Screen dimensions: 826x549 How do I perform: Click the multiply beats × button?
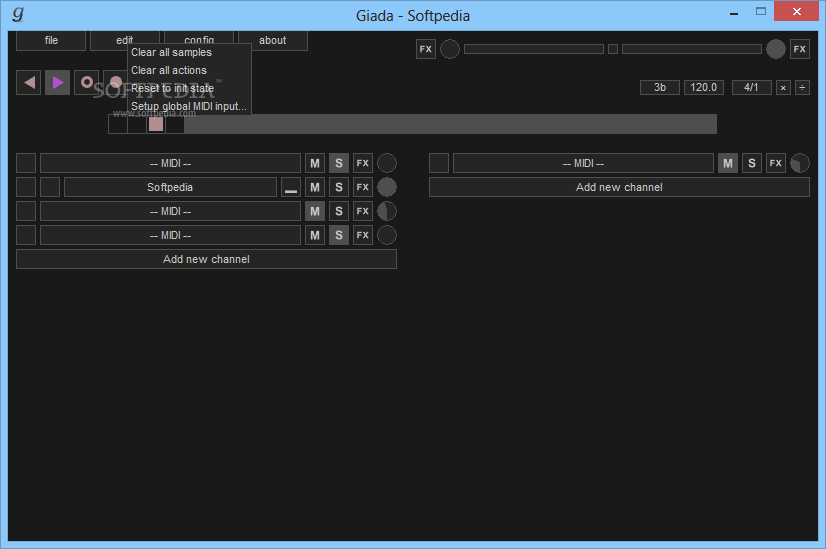click(x=783, y=87)
